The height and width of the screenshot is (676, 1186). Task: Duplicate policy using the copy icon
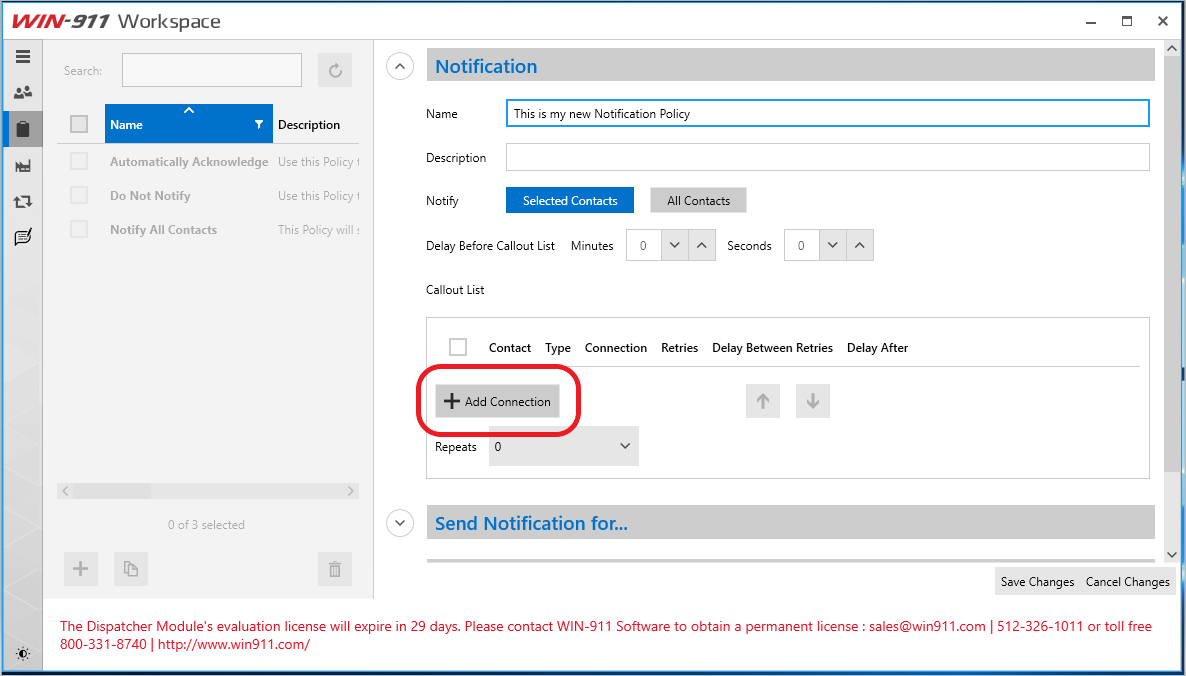pos(131,569)
